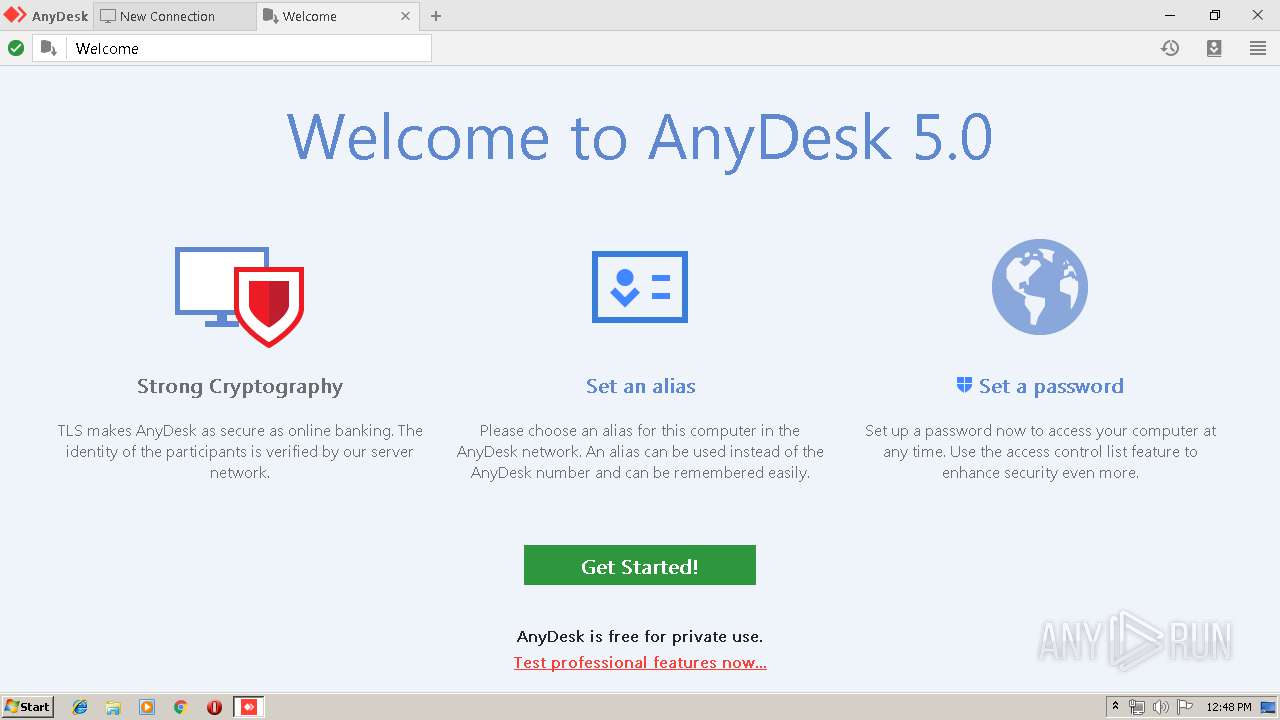The image size is (1280, 720).
Task: Click the Show desktop button
Action: [1268, 707]
